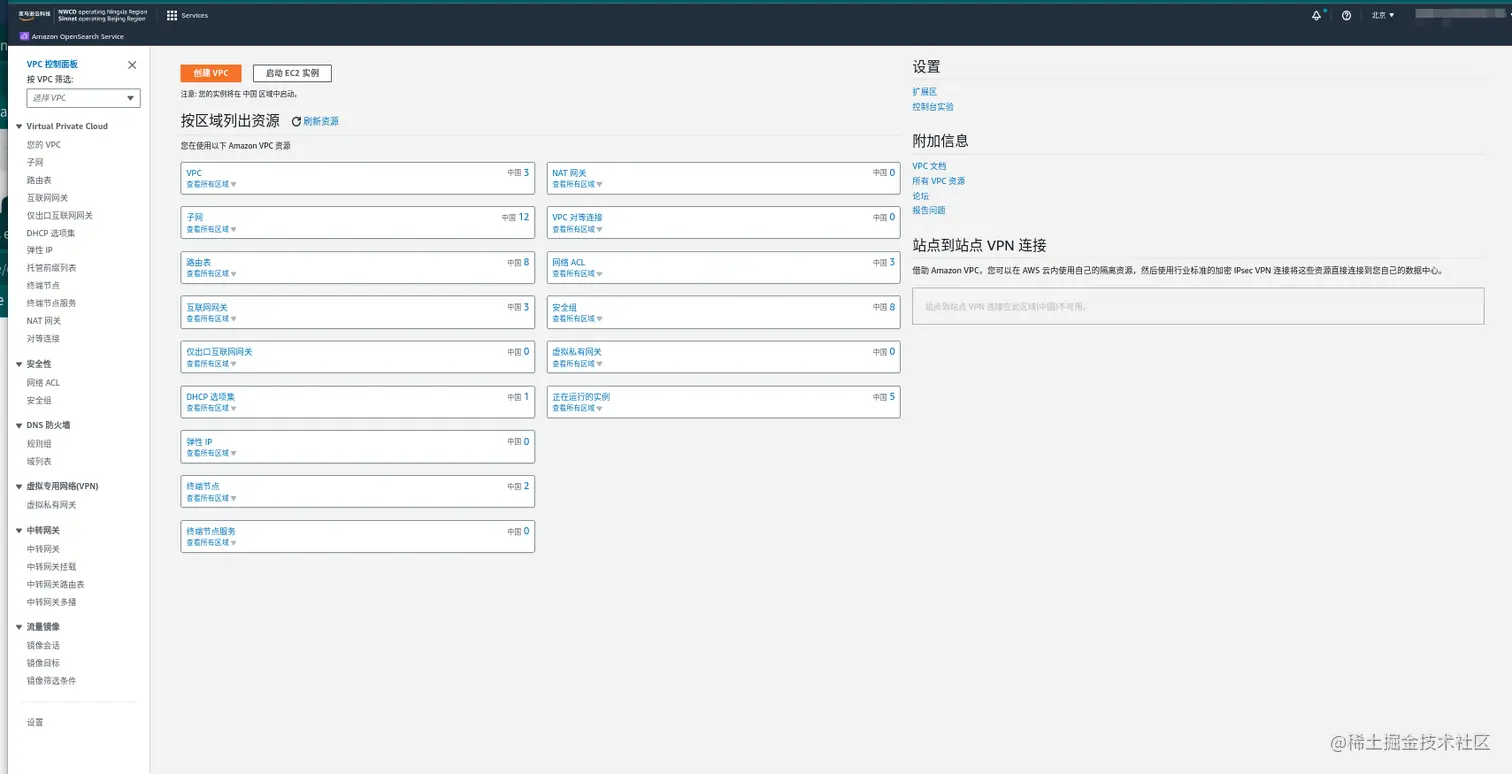Click the Amazon OpenSearch Service shortcut icon
Image resolution: width=1512 pixels, height=774 pixels.
tap(24, 36)
